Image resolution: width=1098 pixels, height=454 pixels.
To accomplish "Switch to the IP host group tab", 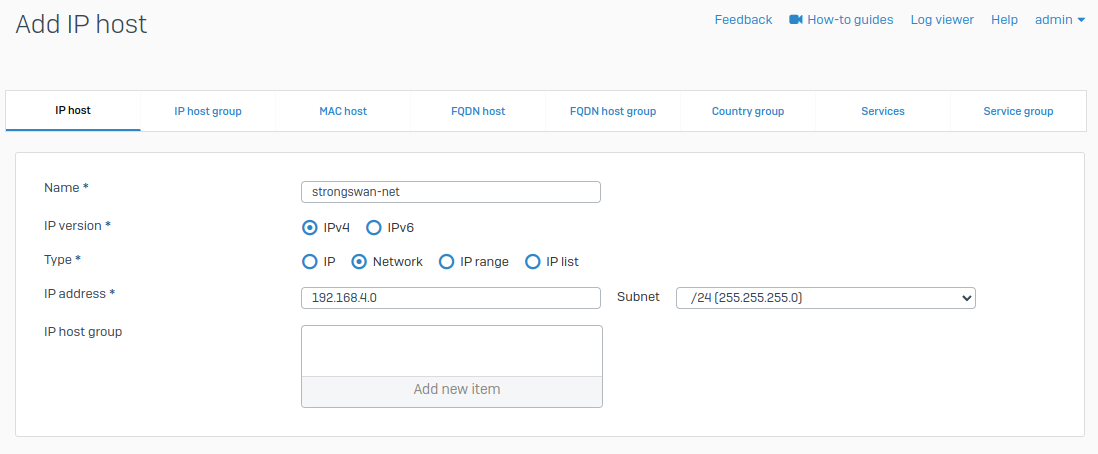I will pos(208,111).
